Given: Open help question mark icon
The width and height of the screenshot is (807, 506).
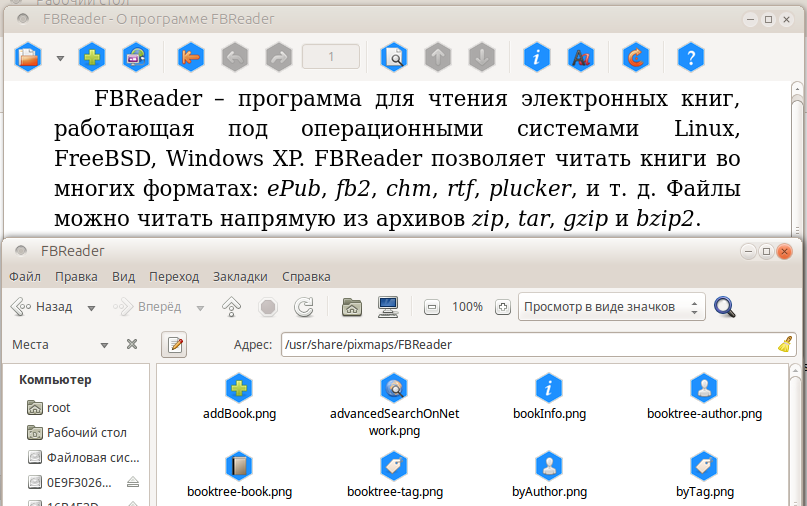Looking at the screenshot, I should pos(691,57).
